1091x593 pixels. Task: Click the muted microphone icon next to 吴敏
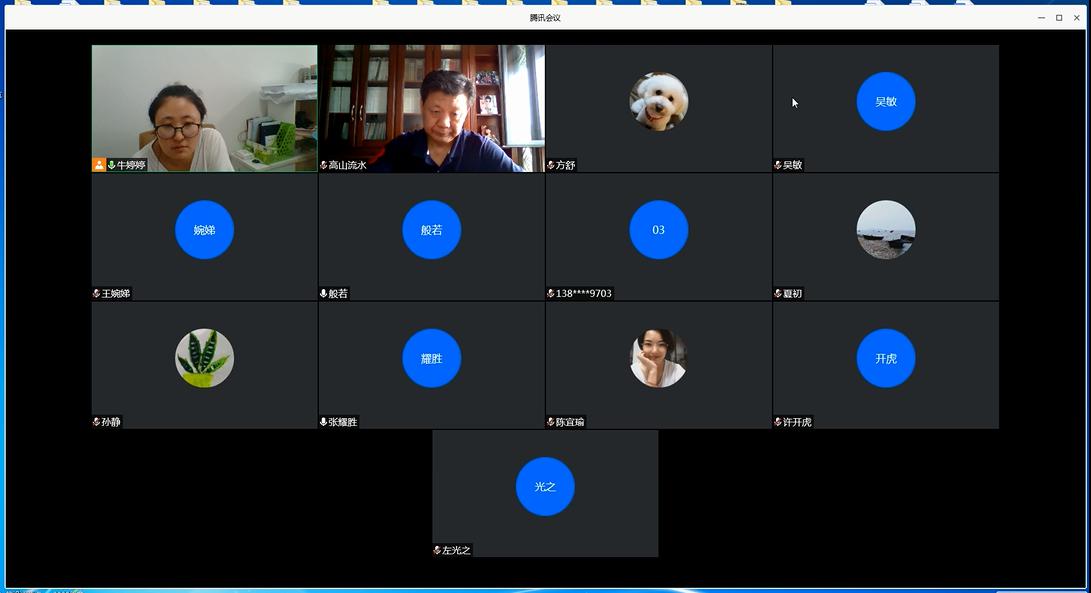(x=778, y=165)
